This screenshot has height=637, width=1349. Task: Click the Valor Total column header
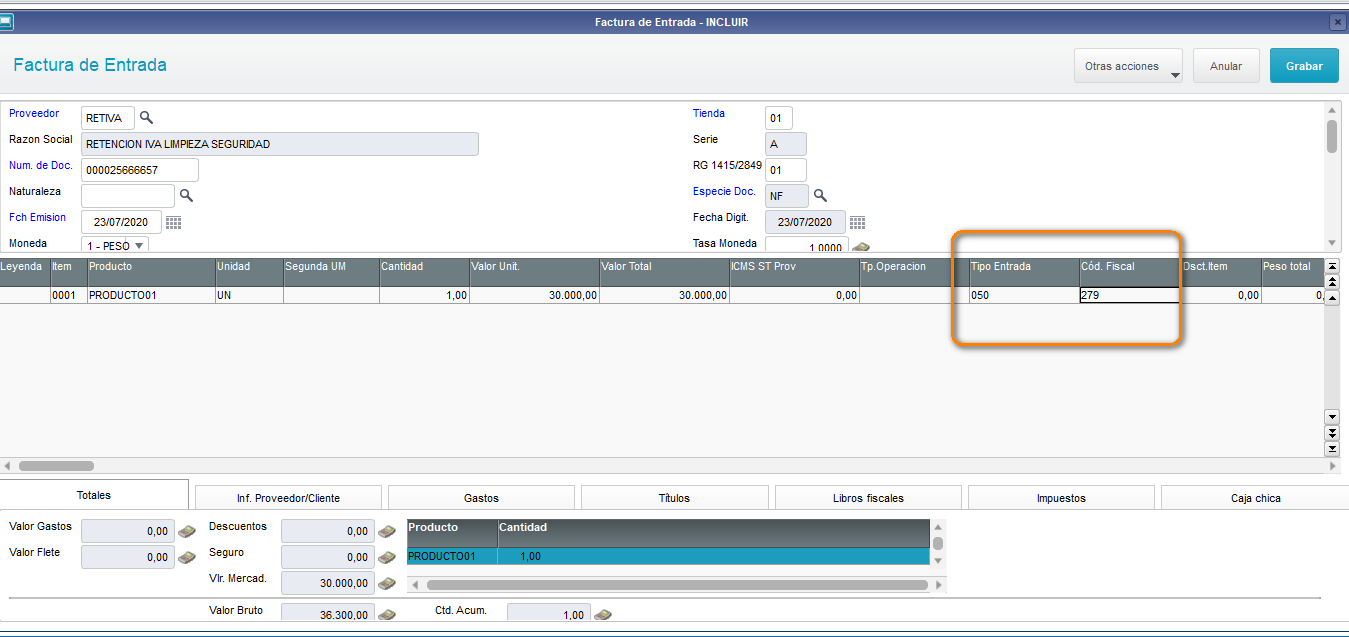click(x=664, y=272)
